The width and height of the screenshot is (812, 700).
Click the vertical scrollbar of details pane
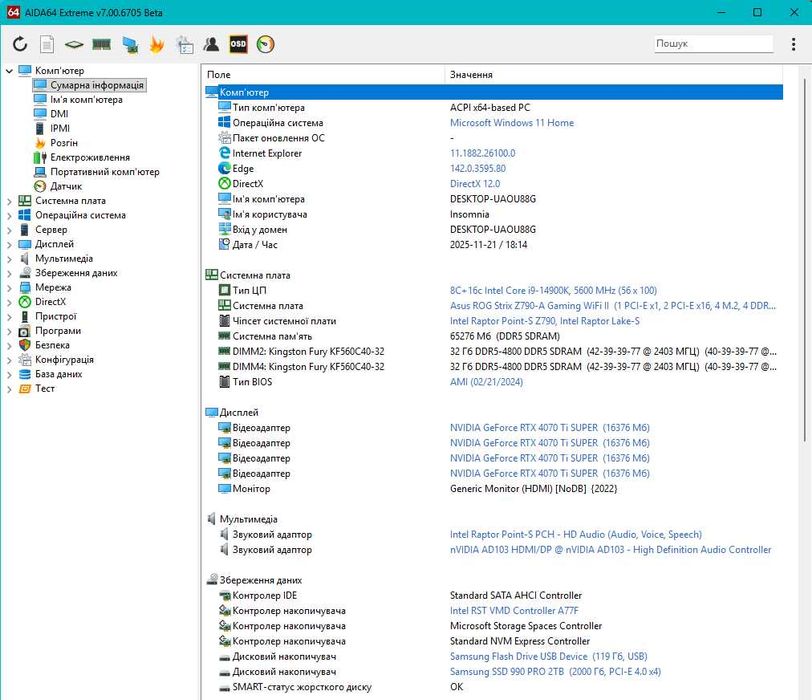pos(804,260)
